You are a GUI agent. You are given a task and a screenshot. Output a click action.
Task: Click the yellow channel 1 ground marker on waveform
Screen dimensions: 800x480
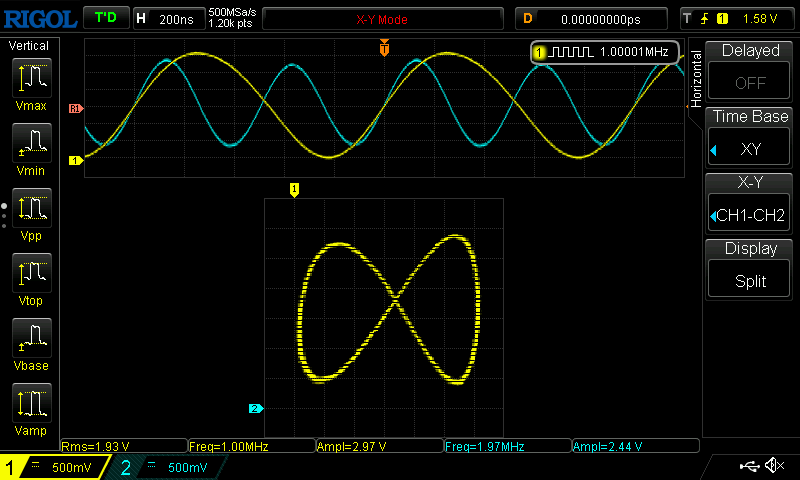[x=76, y=161]
